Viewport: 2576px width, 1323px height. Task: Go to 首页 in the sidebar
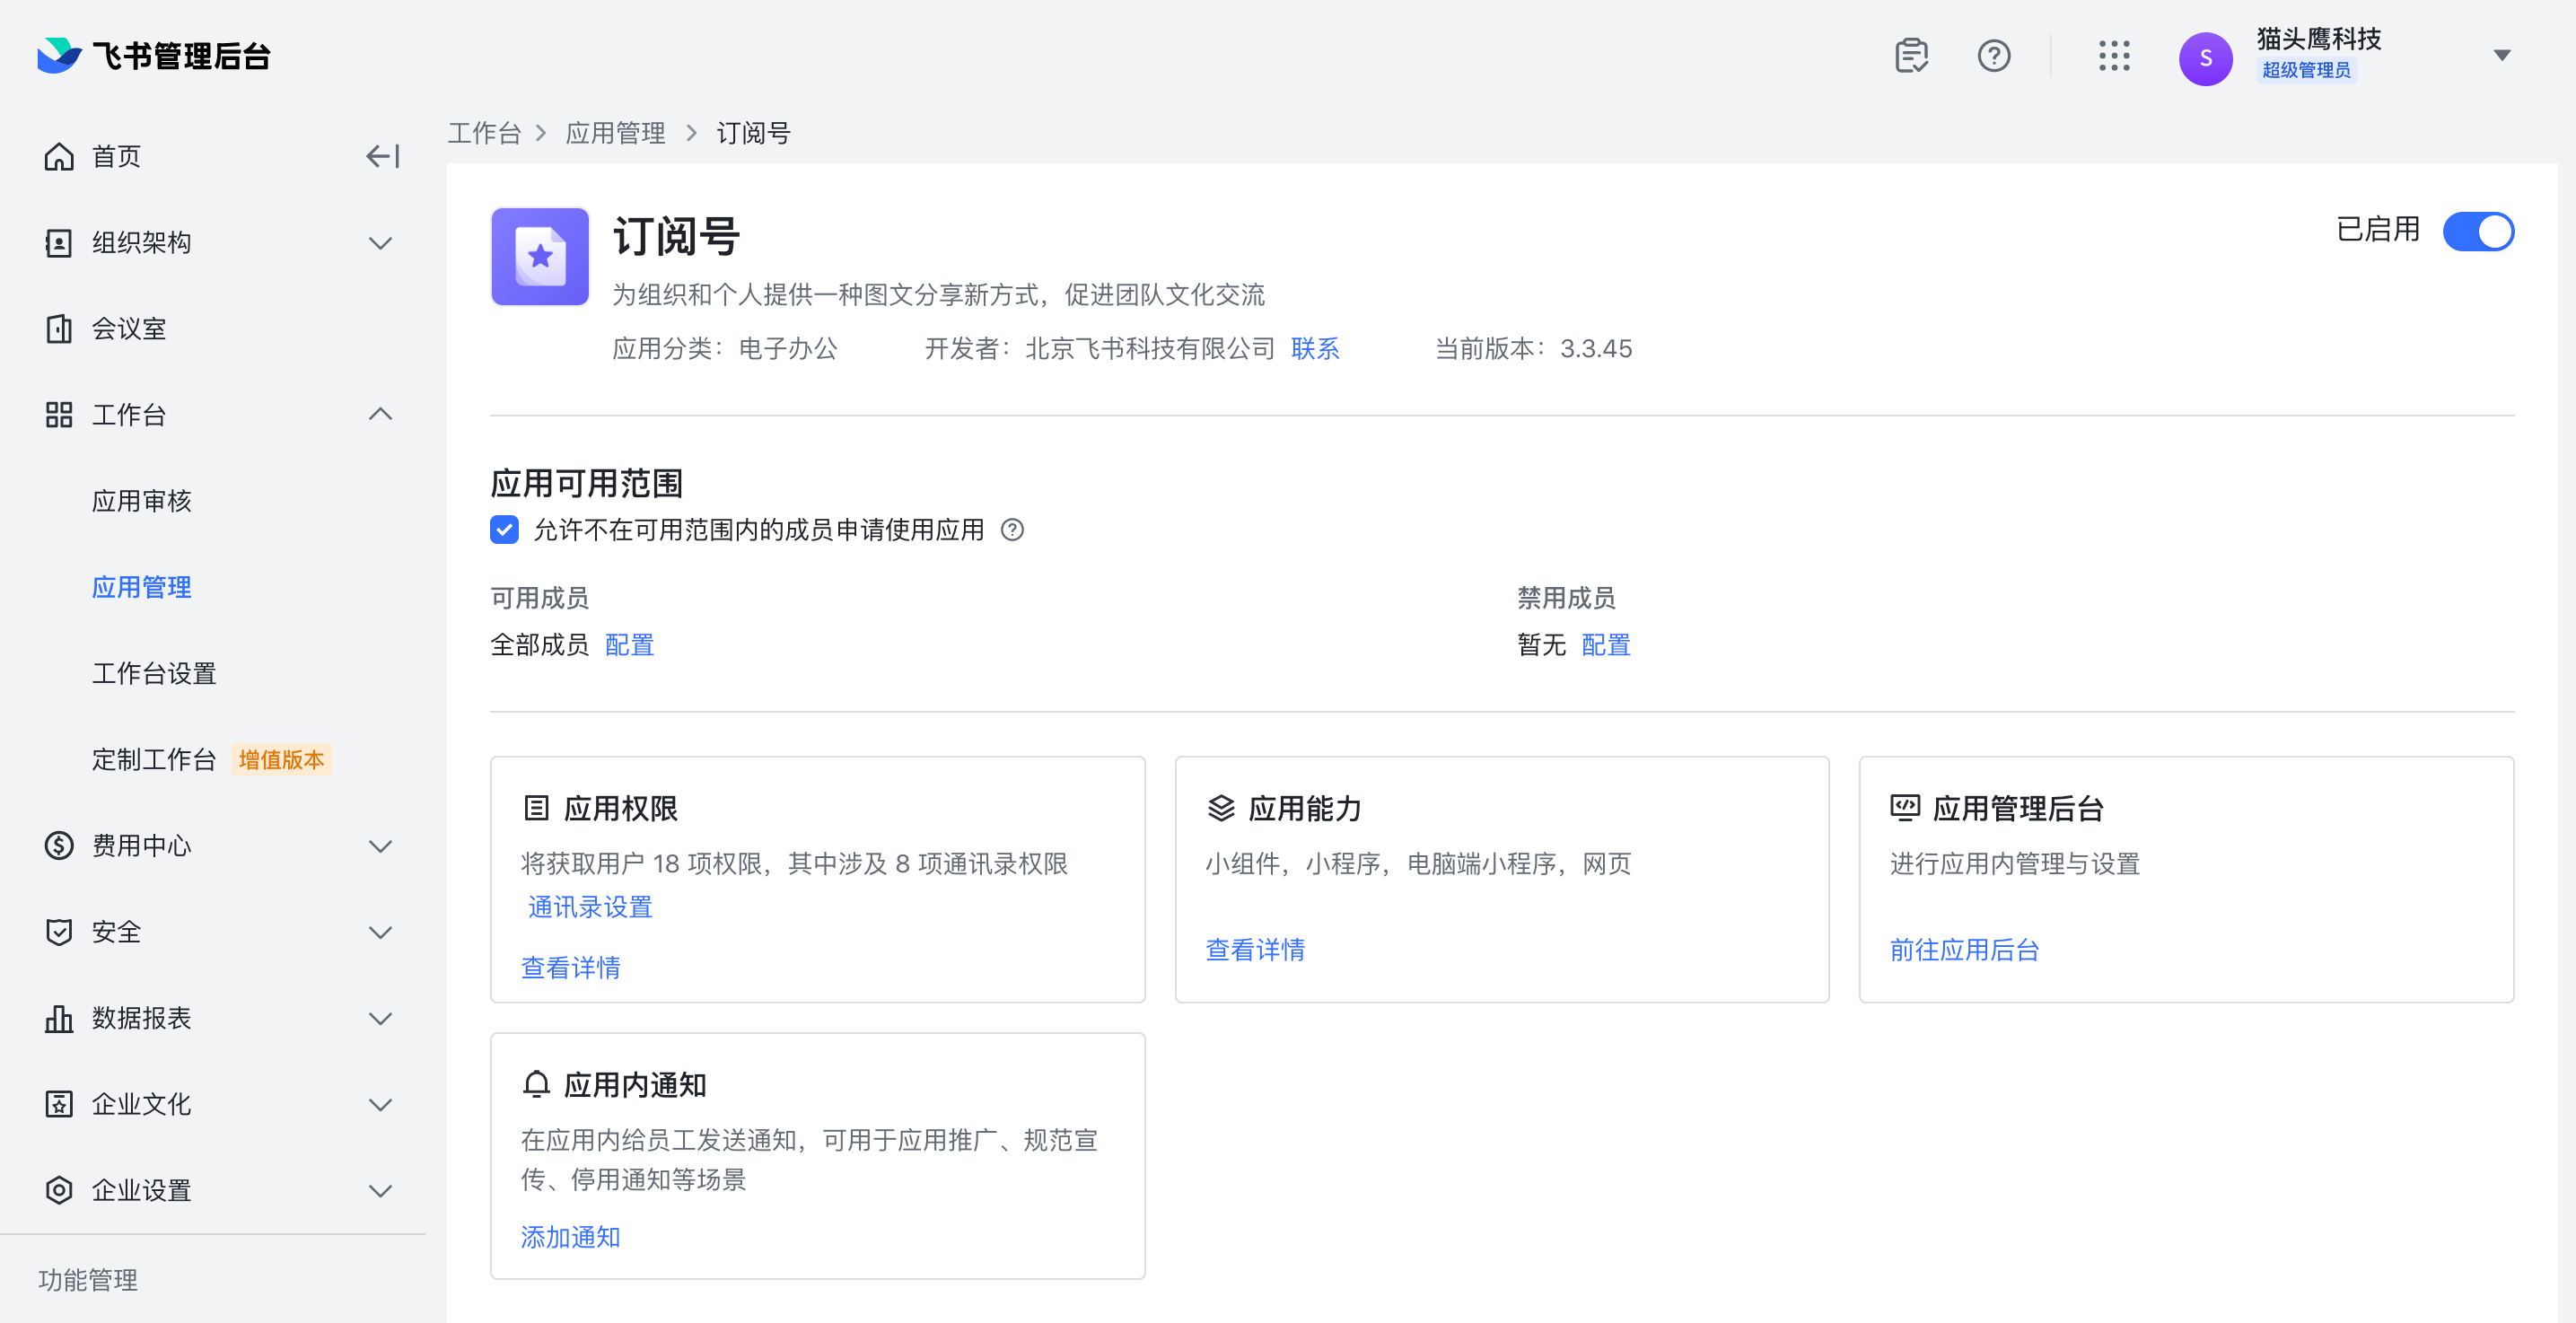tap(116, 156)
